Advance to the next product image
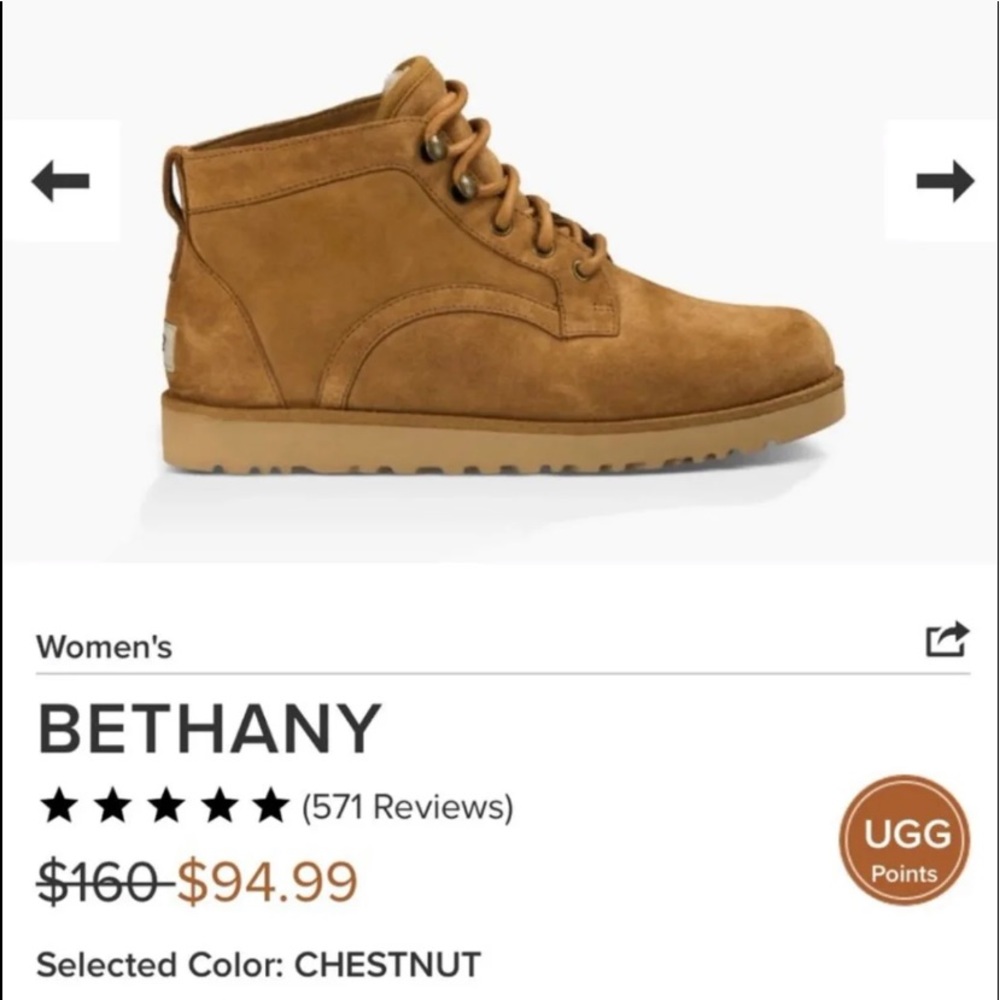 pos(944,182)
